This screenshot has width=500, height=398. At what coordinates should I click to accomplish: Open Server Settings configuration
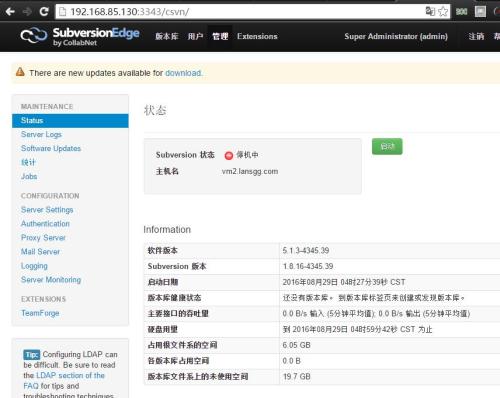[47, 210]
